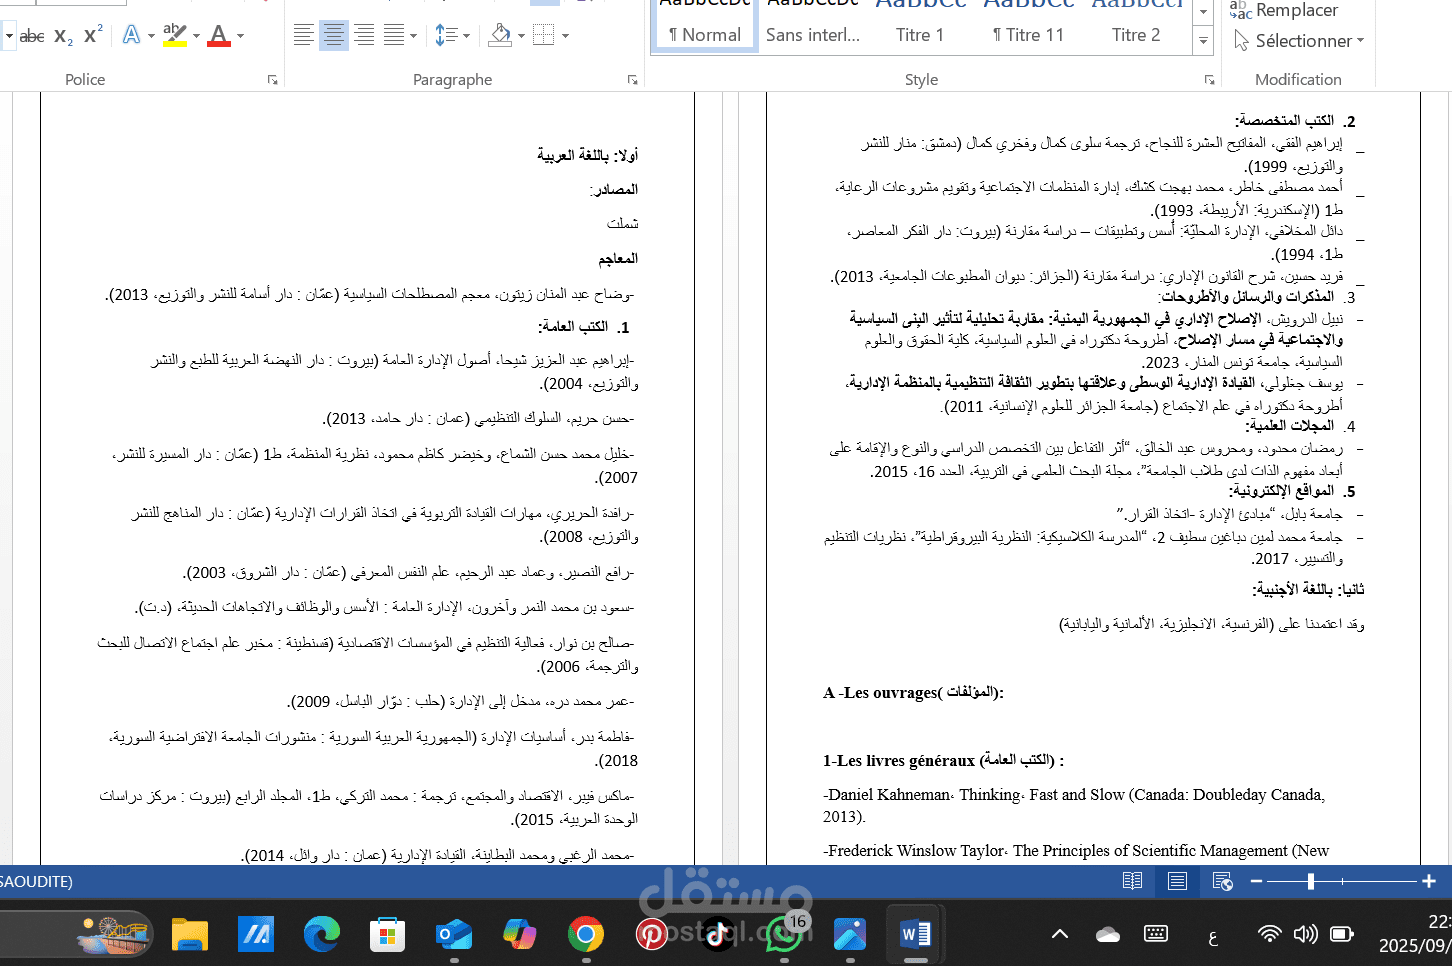Apply paragraph shading fill
Image resolution: width=1452 pixels, height=966 pixels.
[500, 36]
